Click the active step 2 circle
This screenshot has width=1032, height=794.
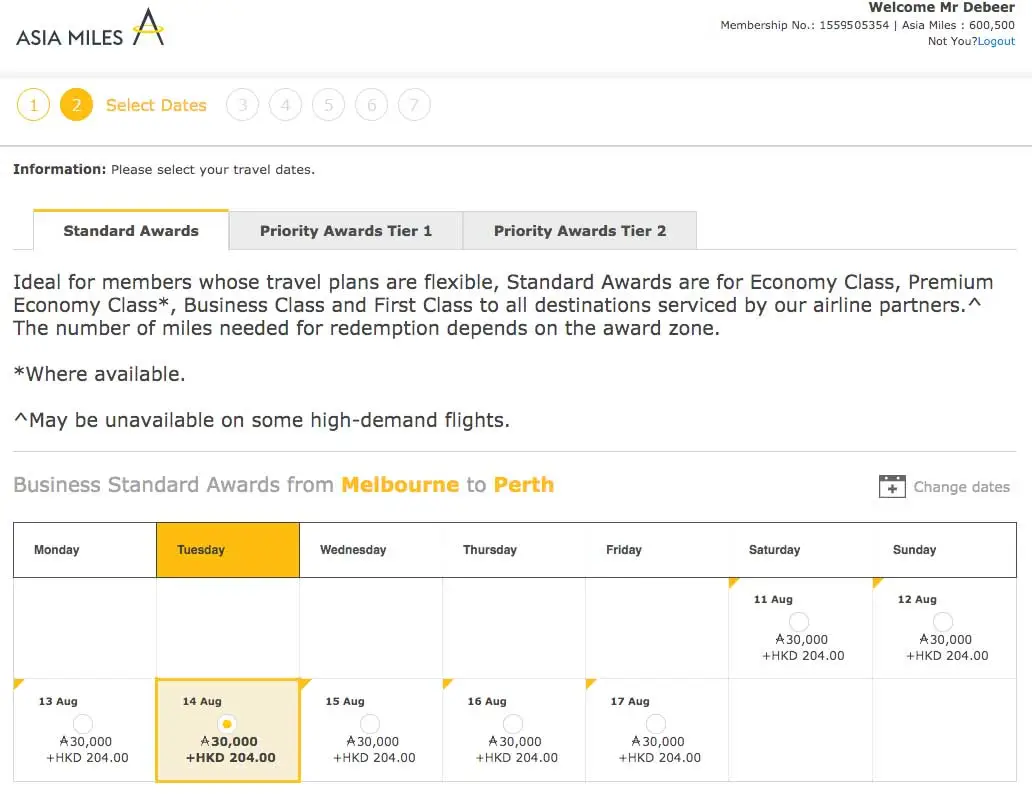(76, 105)
